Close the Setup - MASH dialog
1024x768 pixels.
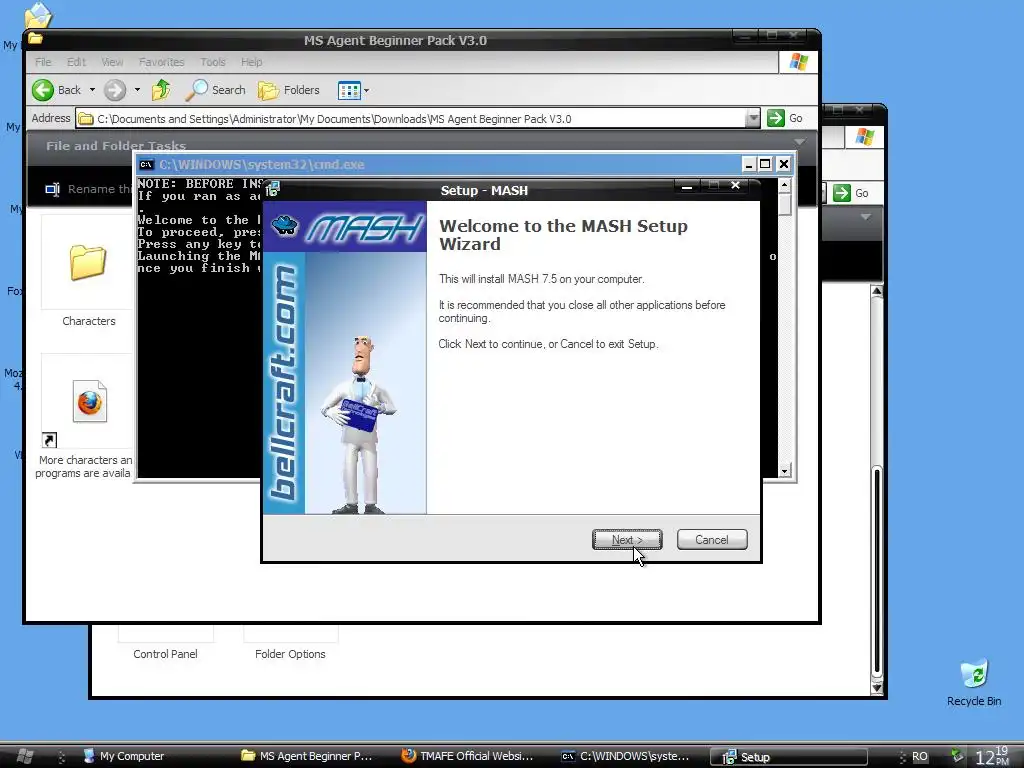735,186
